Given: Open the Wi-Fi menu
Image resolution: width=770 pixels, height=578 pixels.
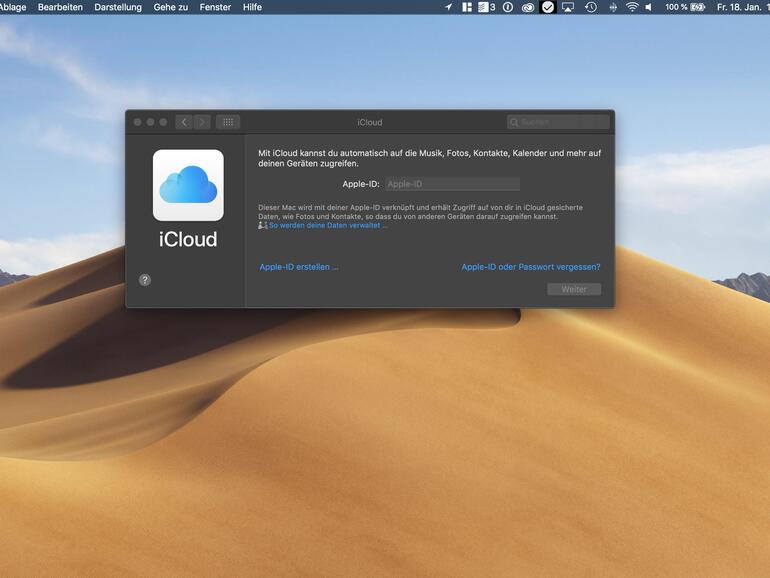Looking at the screenshot, I should pyautogui.click(x=632, y=7).
